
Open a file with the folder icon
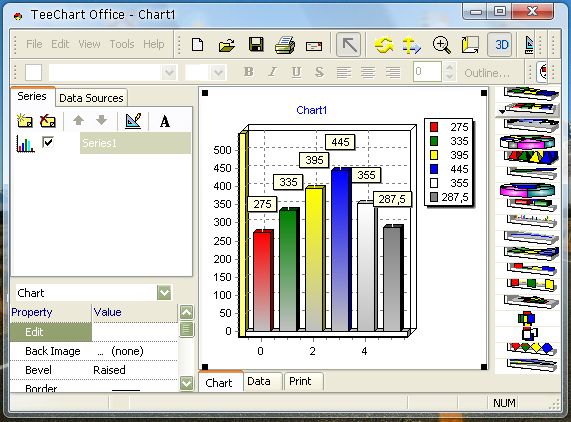coord(227,45)
